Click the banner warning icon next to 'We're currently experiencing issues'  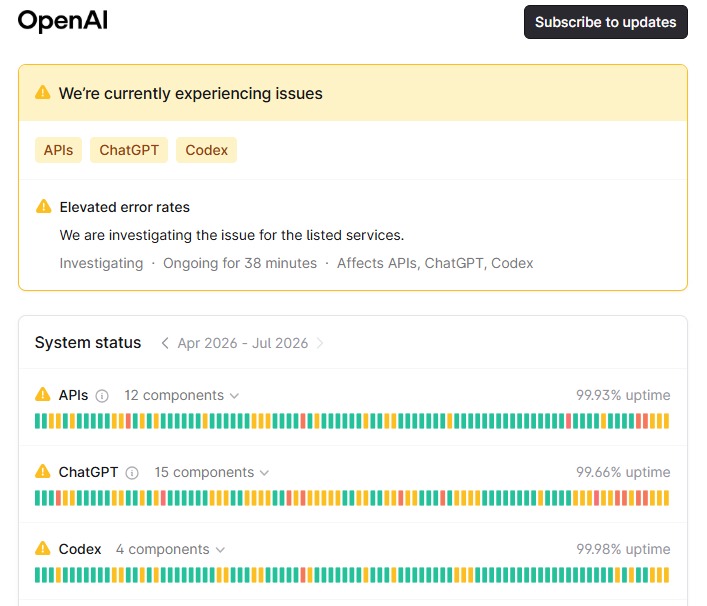[x=43, y=92]
